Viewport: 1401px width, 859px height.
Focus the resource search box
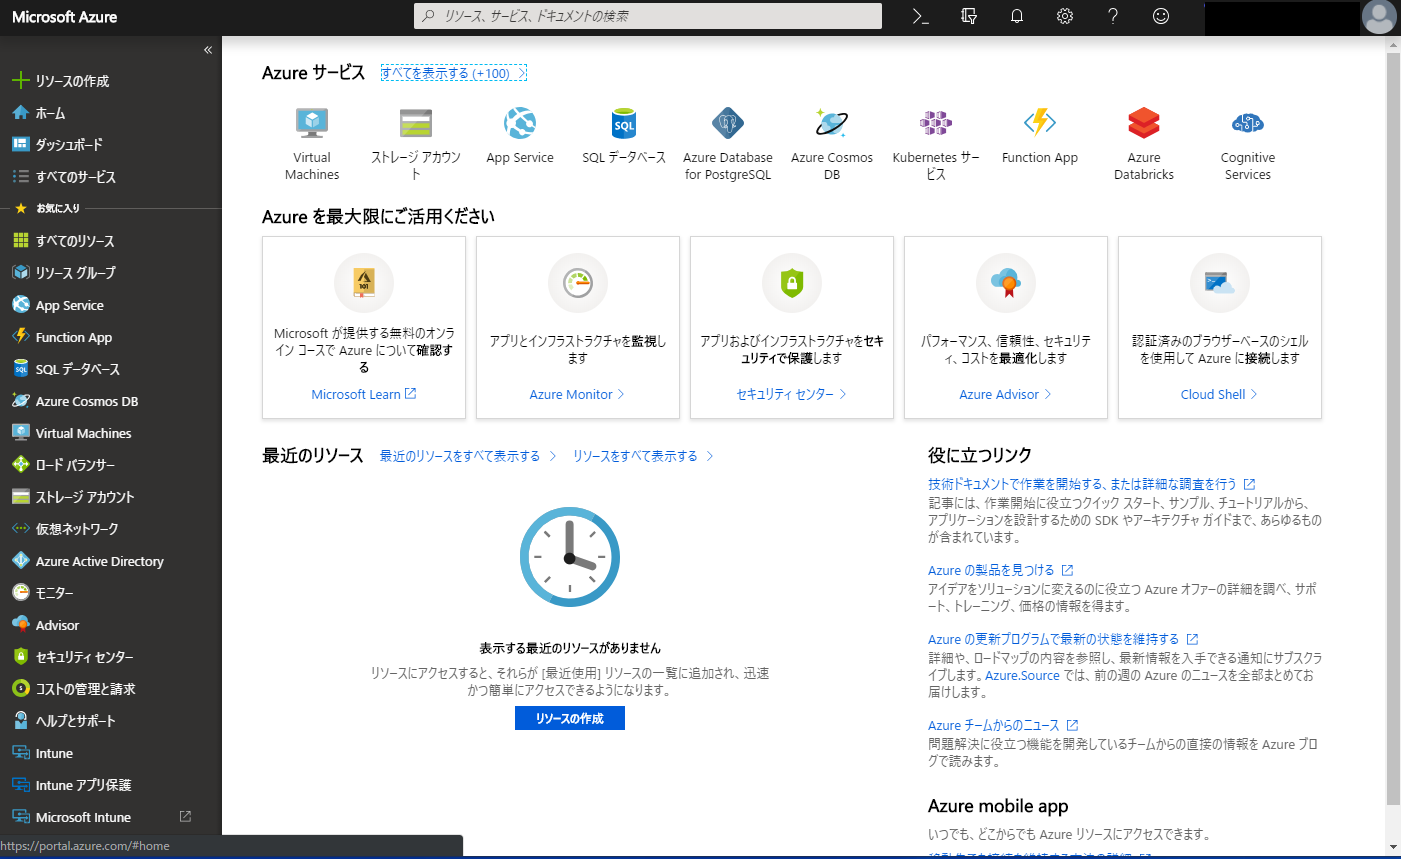coord(648,16)
